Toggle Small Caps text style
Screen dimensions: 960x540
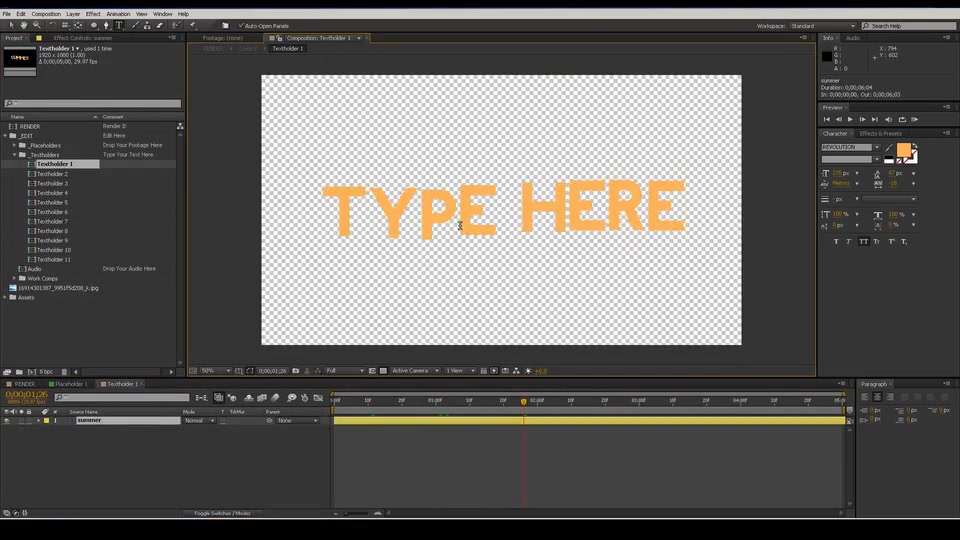click(x=877, y=242)
